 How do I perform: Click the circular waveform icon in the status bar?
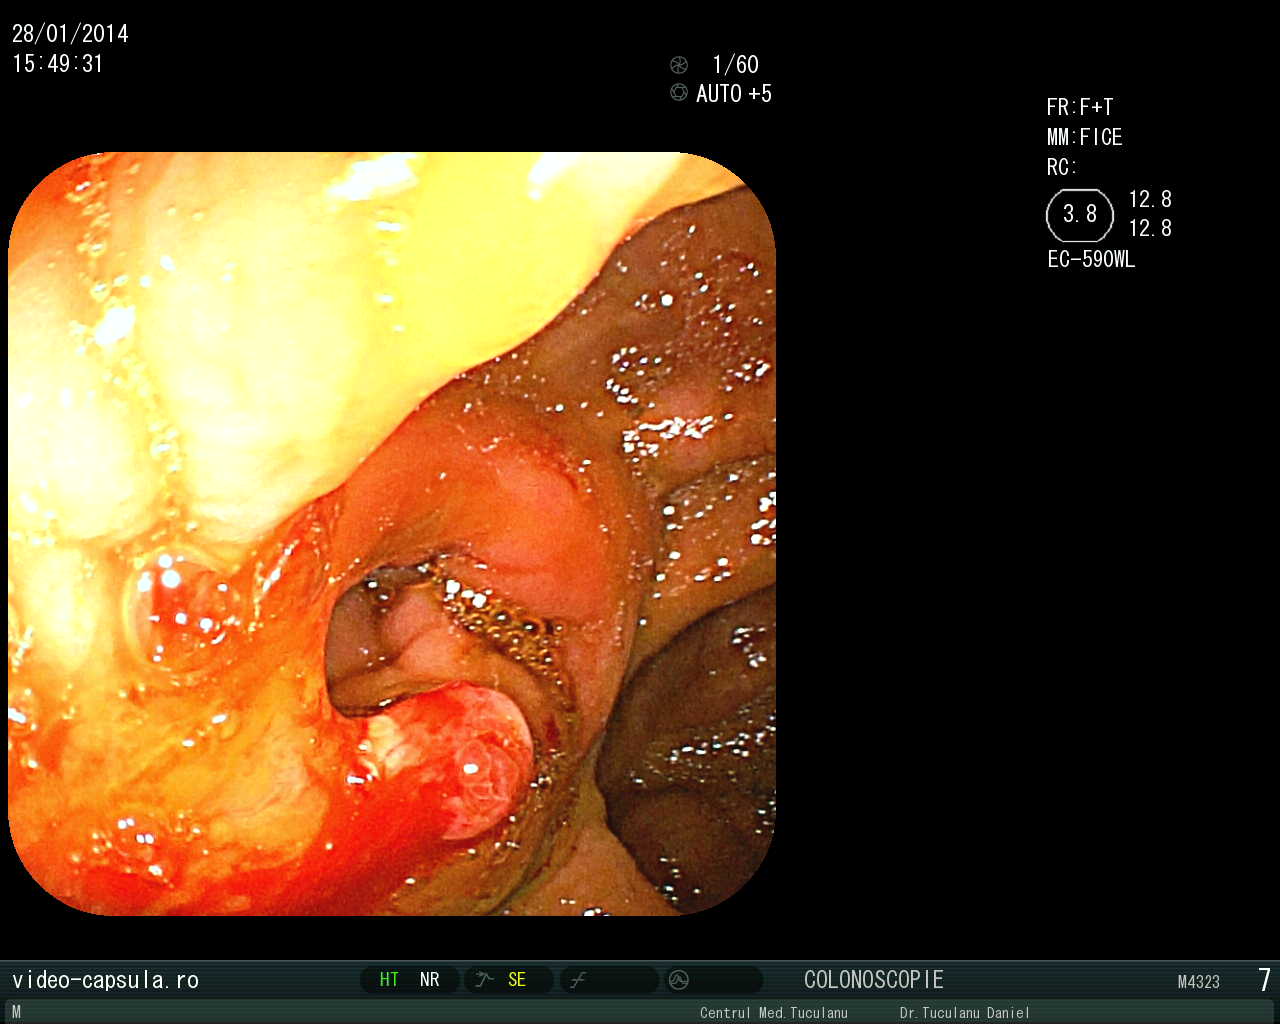tap(679, 980)
